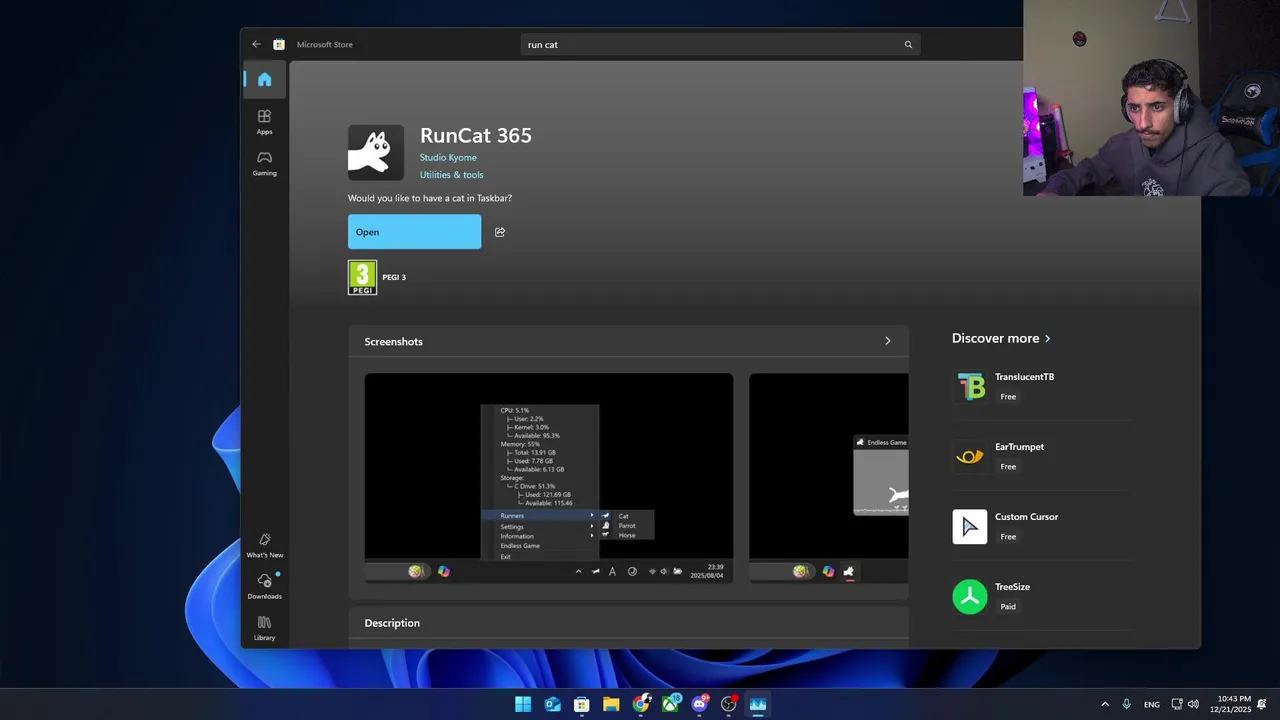Viewport: 1280px width, 720px height.
Task: Open the notifications bell in tray
Action: tap(1263, 704)
